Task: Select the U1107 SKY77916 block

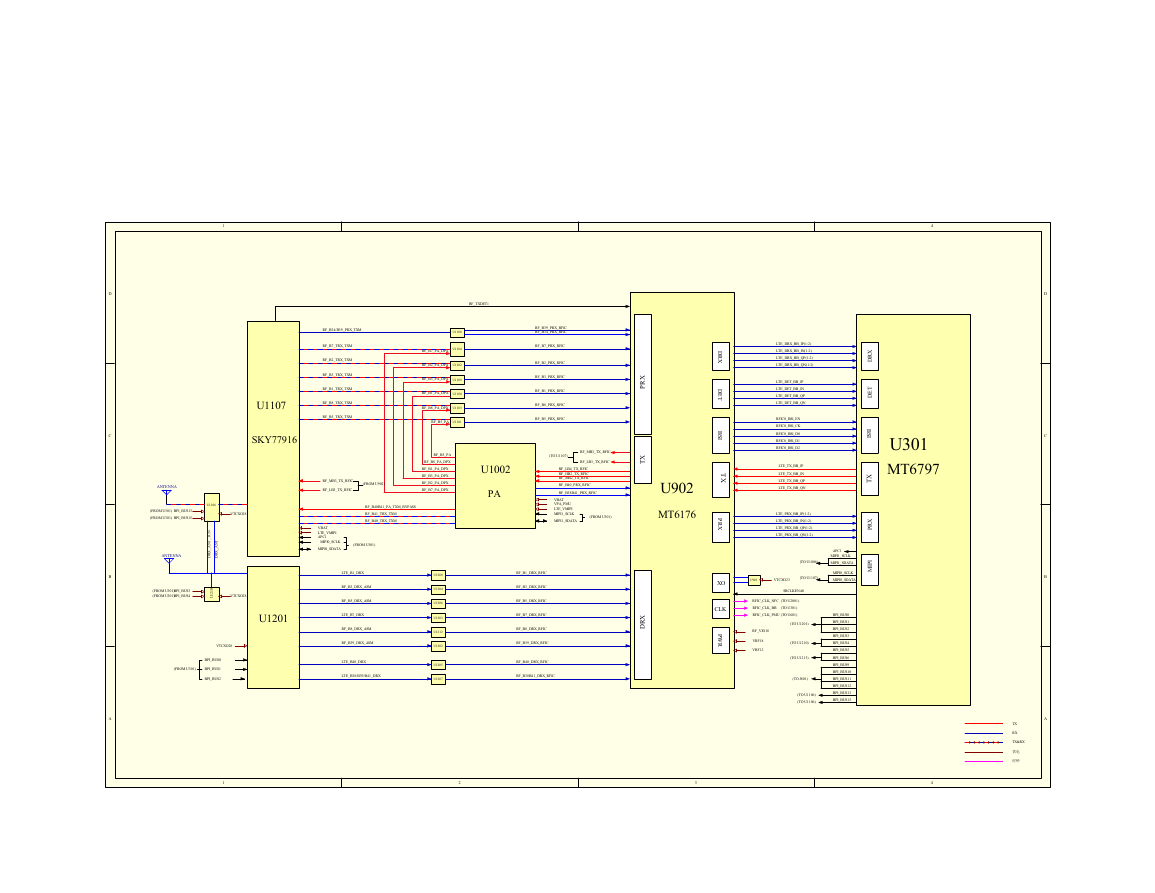Action: (x=273, y=439)
